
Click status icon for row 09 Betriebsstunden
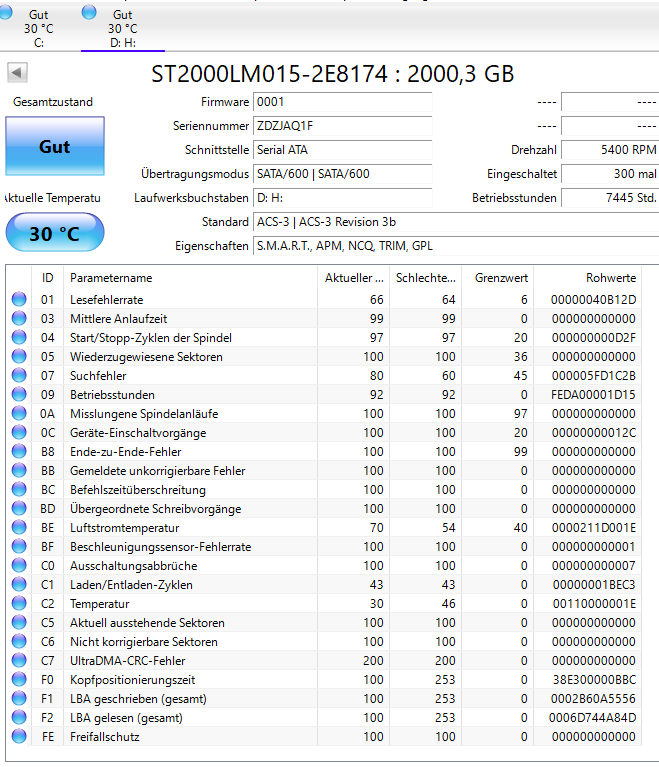(x=19, y=394)
